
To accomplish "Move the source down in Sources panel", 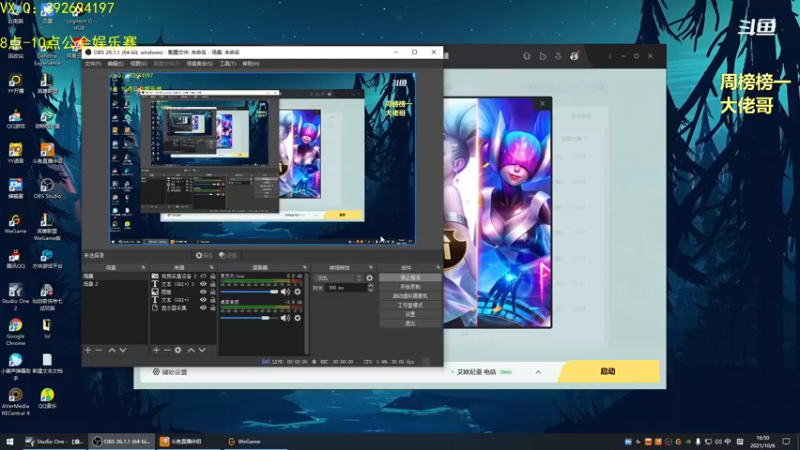I will click(203, 350).
